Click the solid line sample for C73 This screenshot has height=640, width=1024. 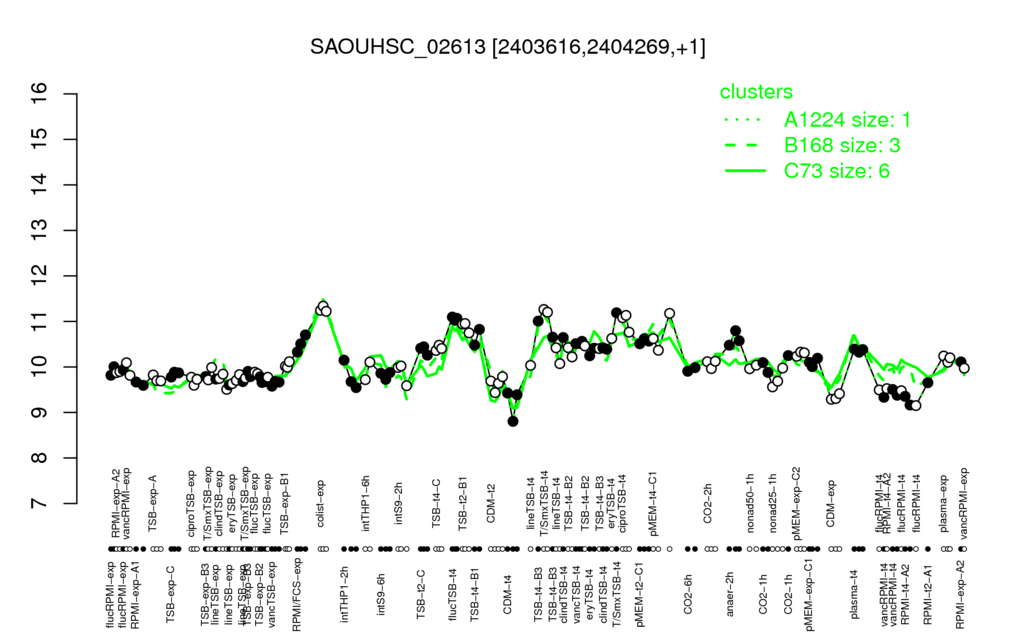click(745, 171)
